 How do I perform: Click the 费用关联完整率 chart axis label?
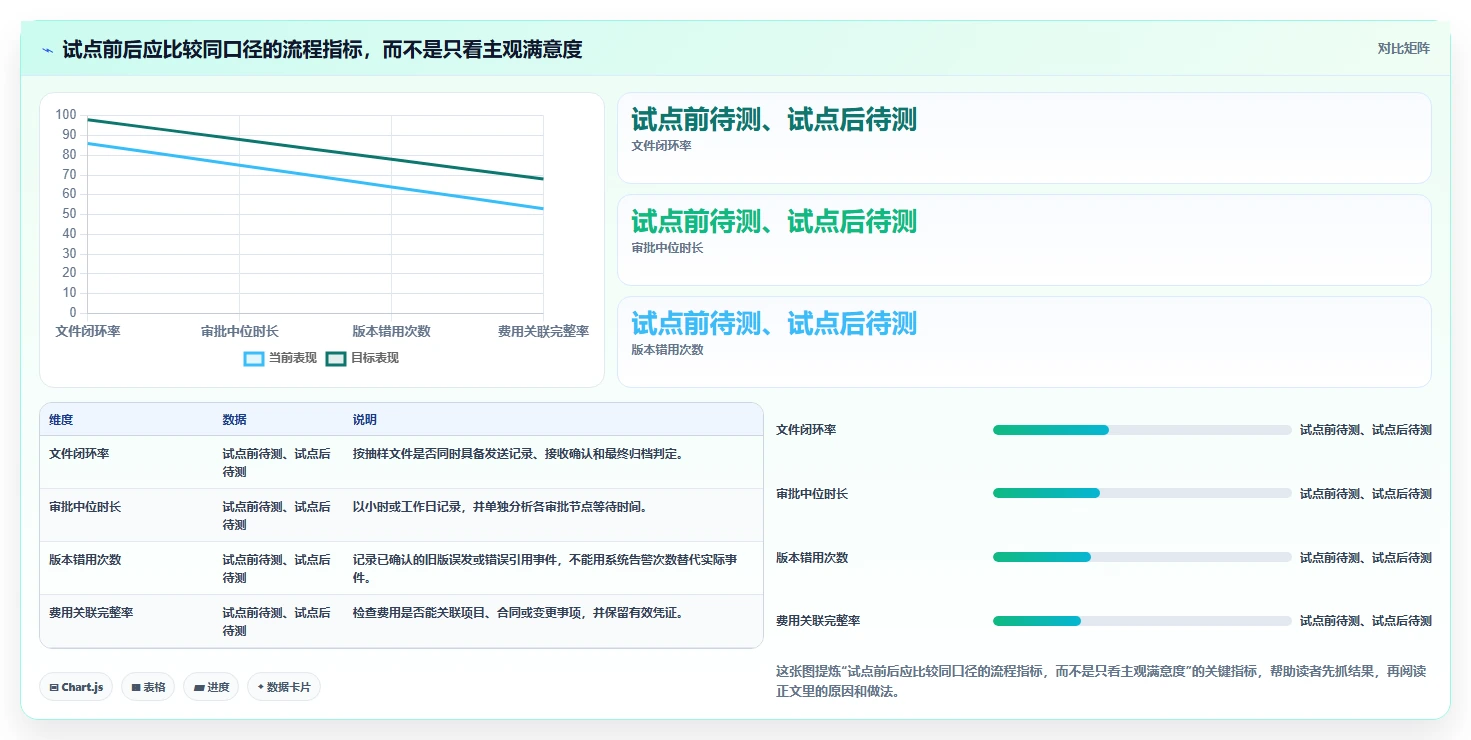(543, 331)
